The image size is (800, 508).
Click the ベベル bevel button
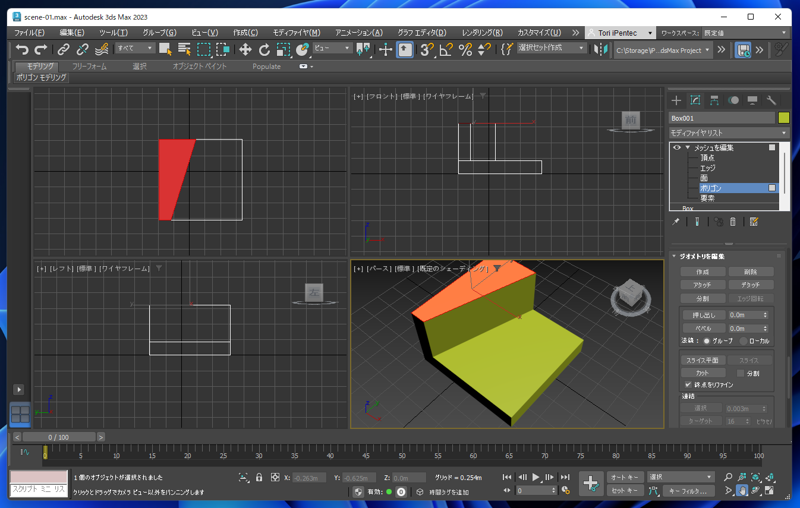click(x=703, y=328)
